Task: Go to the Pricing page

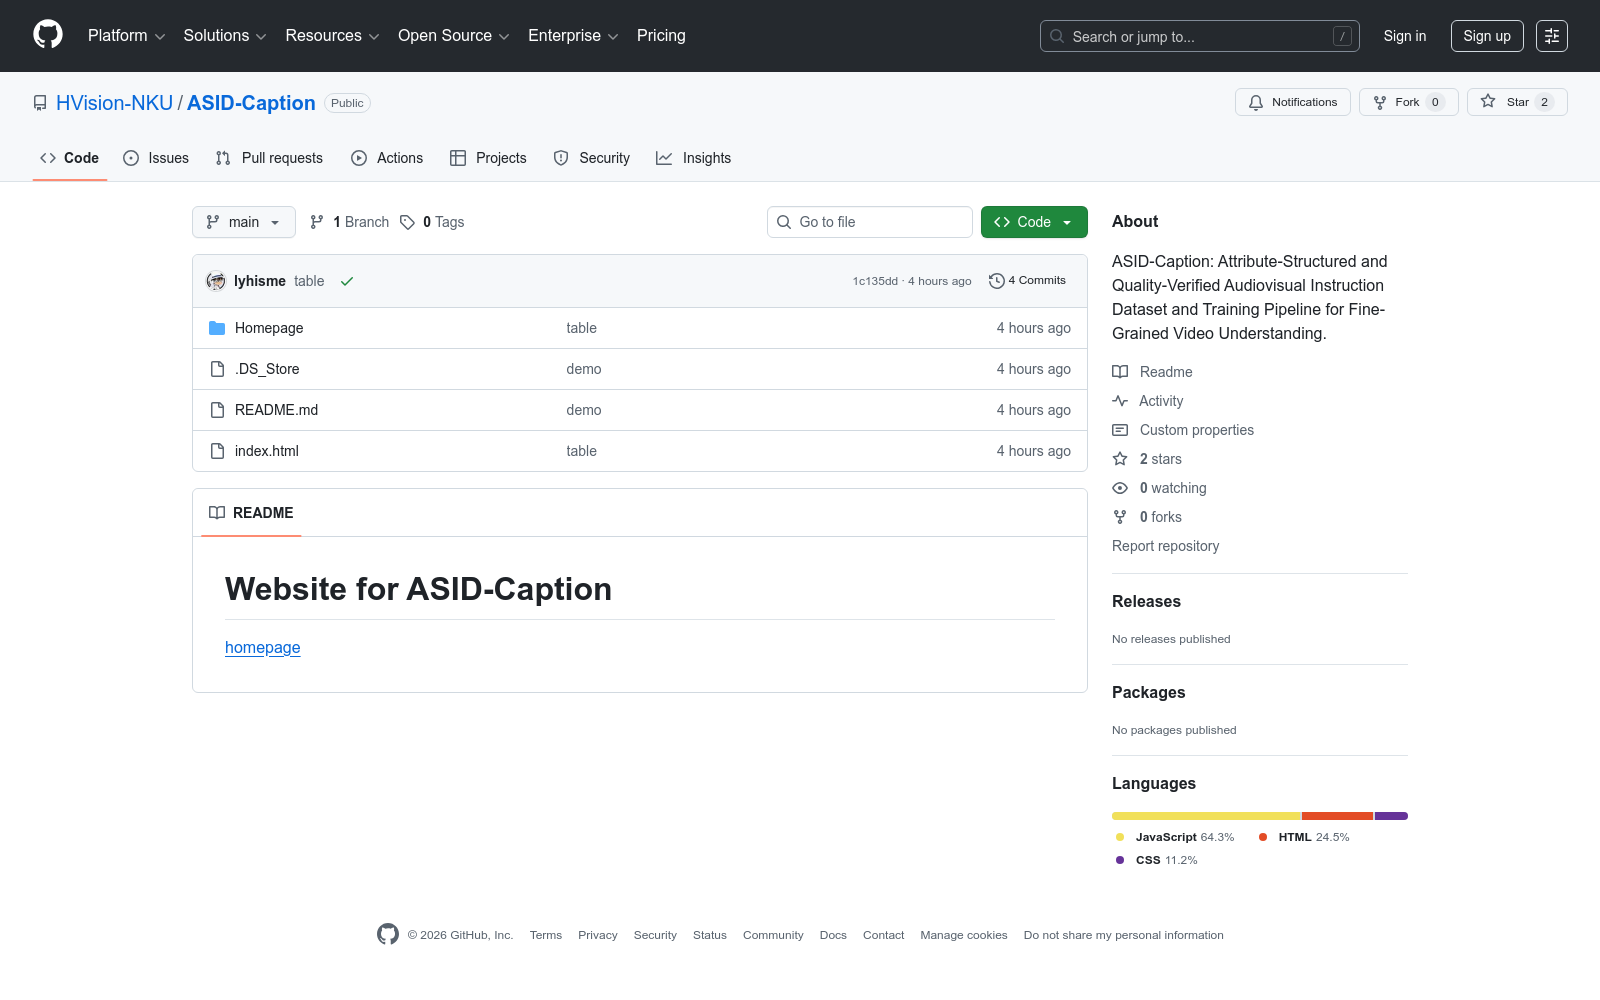Action: tap(661, 36)
